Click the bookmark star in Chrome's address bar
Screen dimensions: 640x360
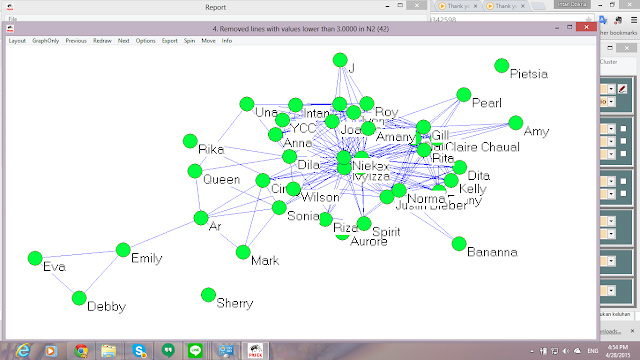(x=588, y=19)
